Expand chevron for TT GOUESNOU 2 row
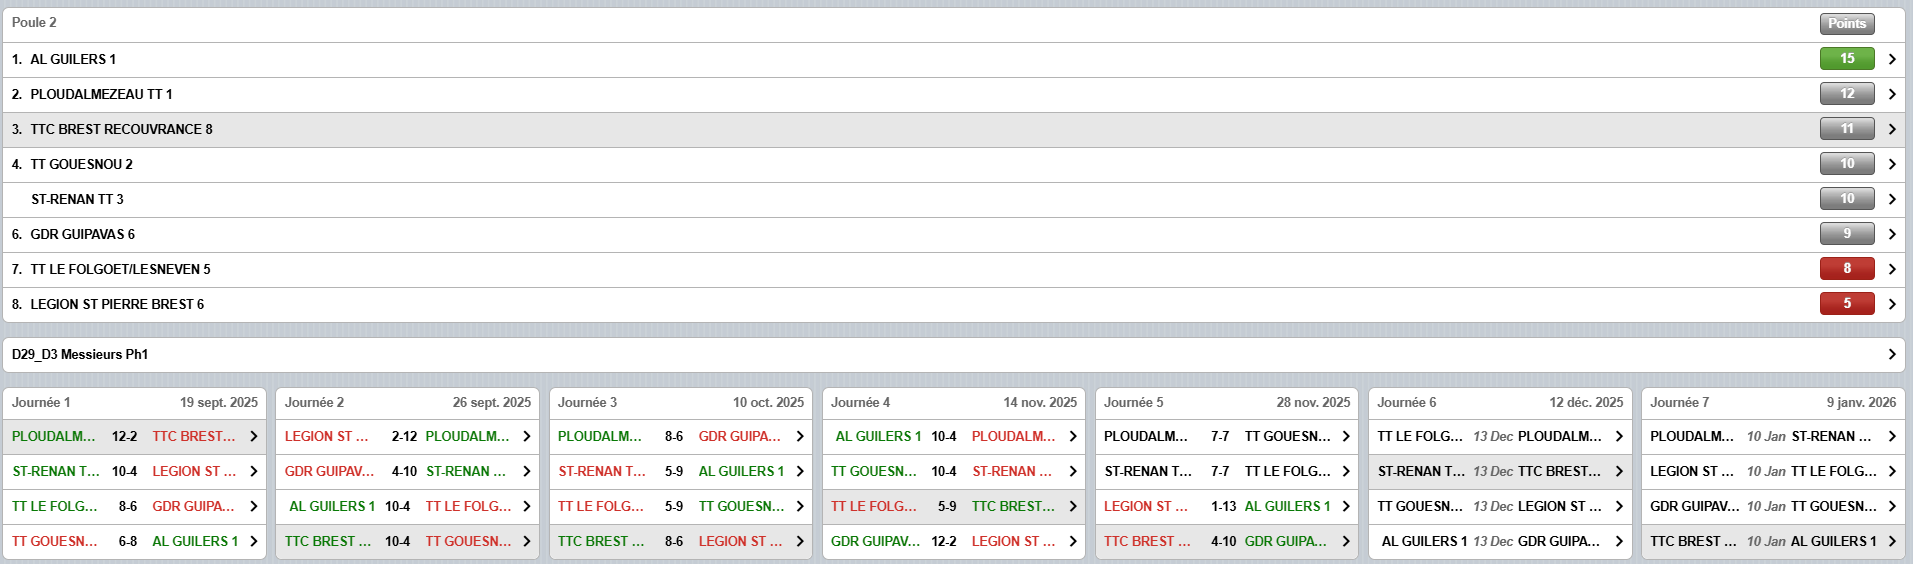This screenshot has height=564, width=1913. click(1891, 164)
